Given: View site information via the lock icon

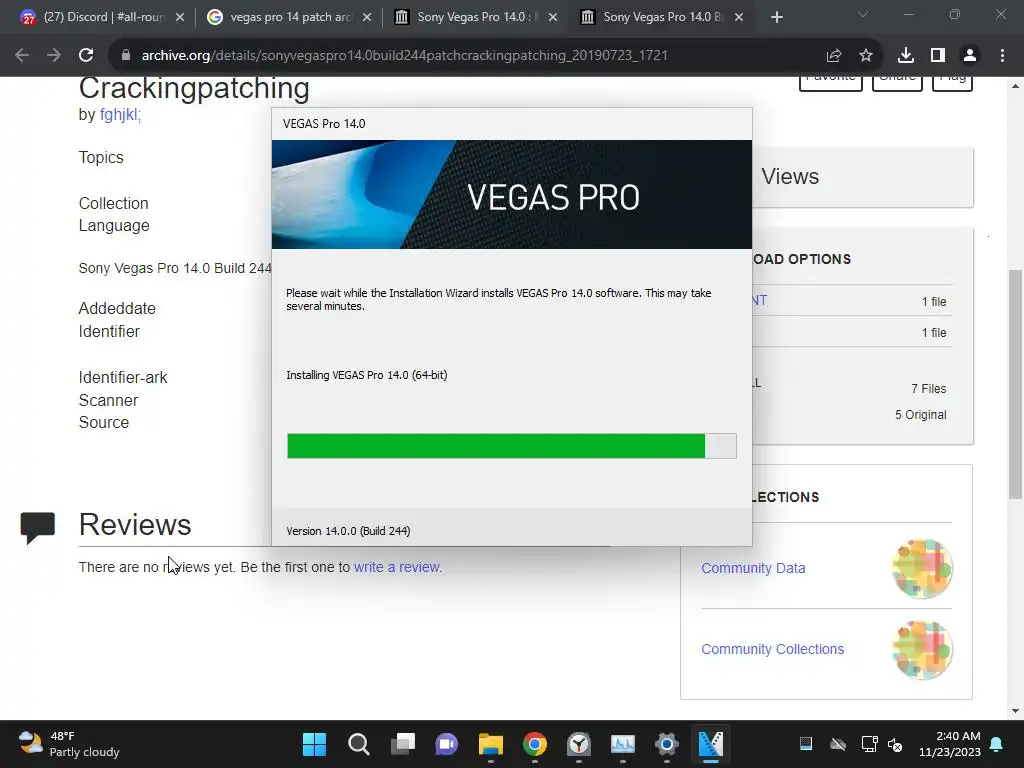Looking at the screenshot, I should click(126, 56).
